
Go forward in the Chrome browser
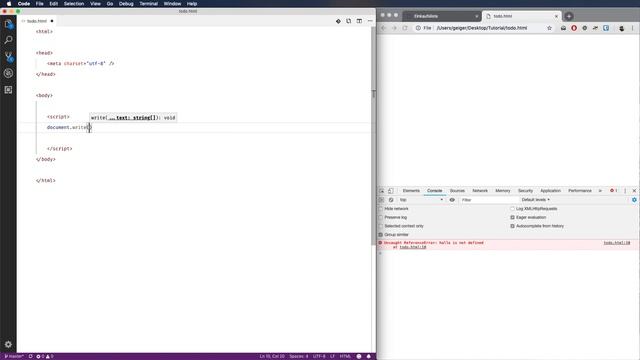[x=394, y=28]
